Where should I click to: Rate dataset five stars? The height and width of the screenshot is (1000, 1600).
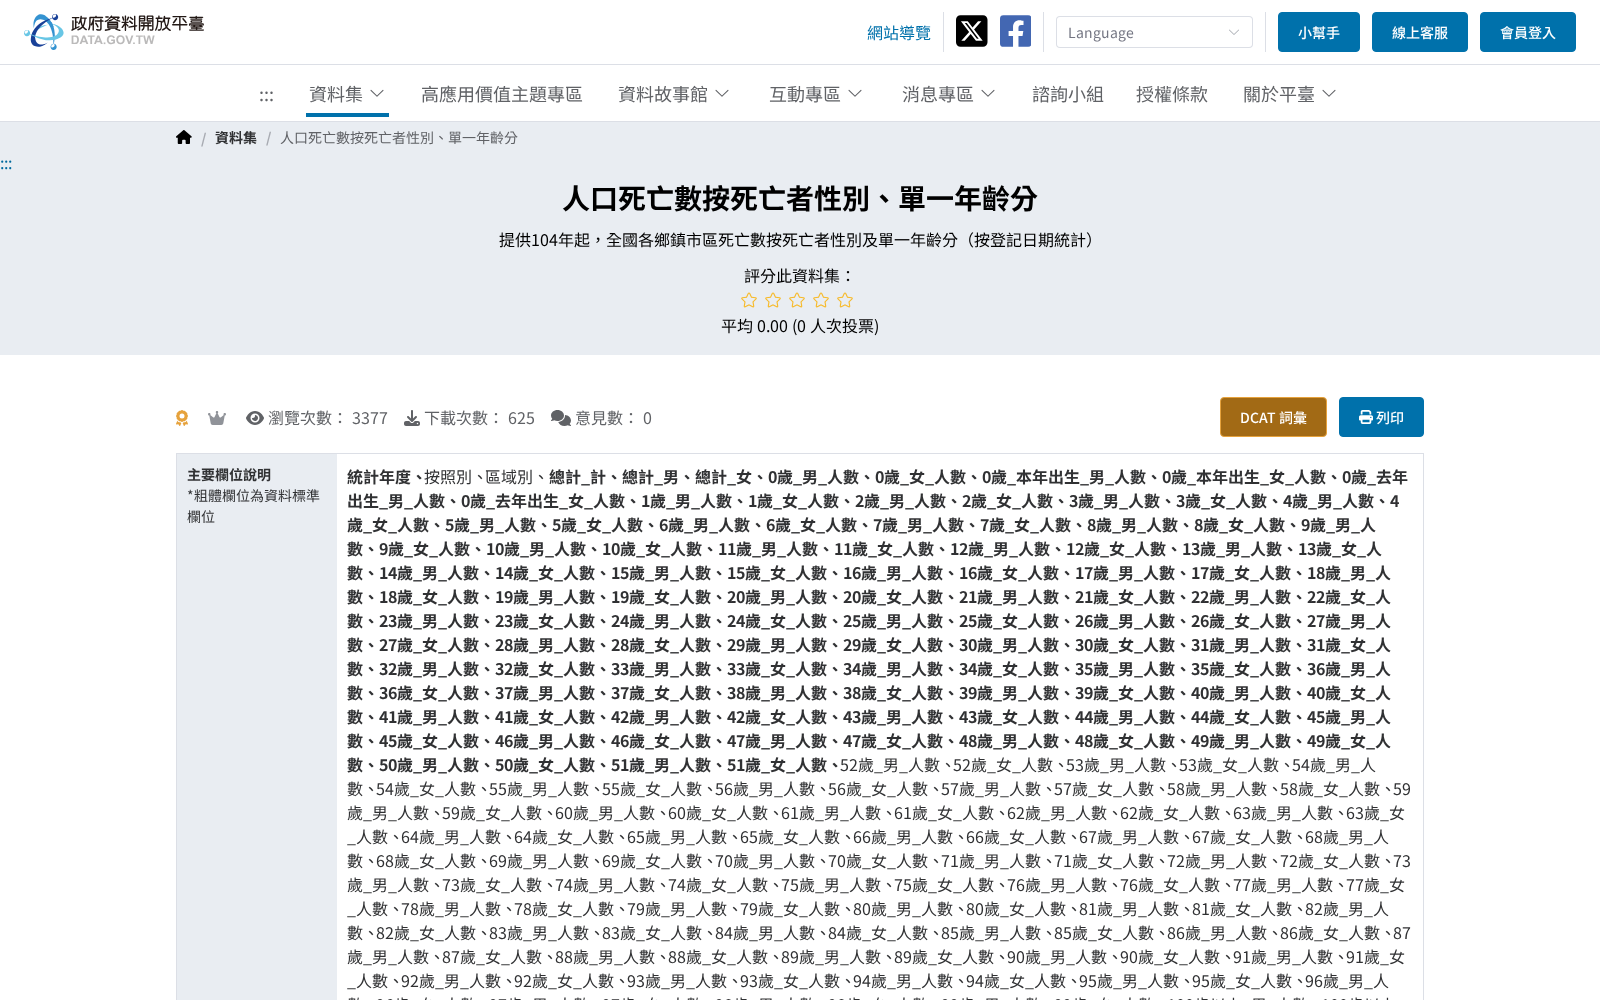pyautogui.click(x=845, y=300)
